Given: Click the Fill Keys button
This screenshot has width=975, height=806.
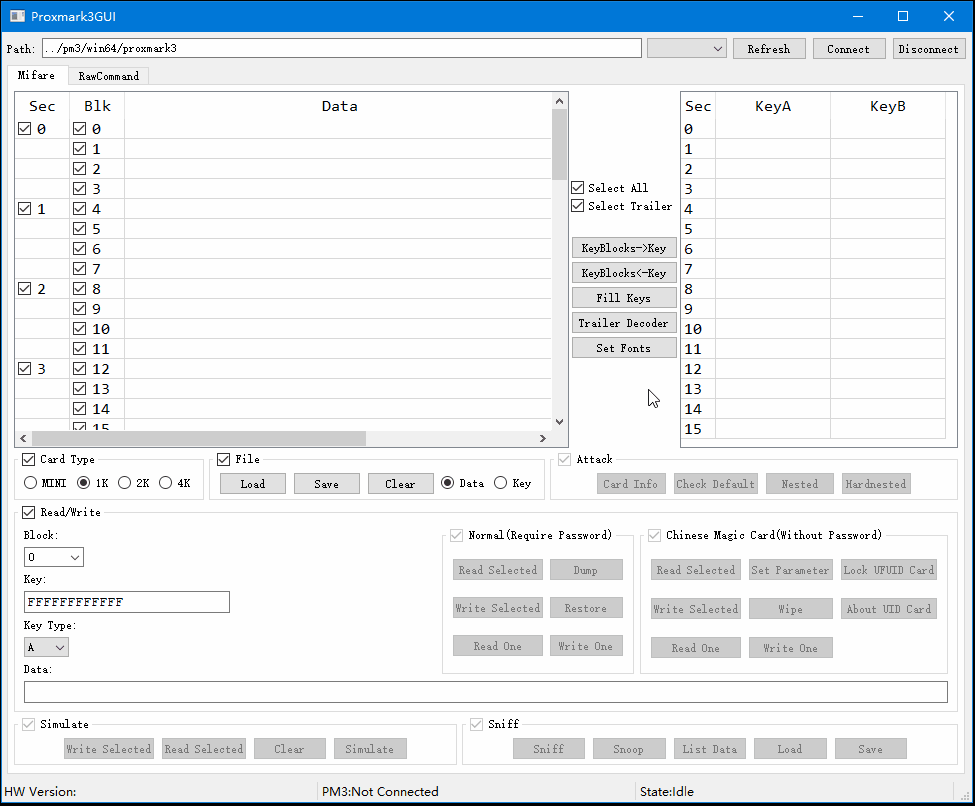Looking at the screenshot, I should pos(624,298).
